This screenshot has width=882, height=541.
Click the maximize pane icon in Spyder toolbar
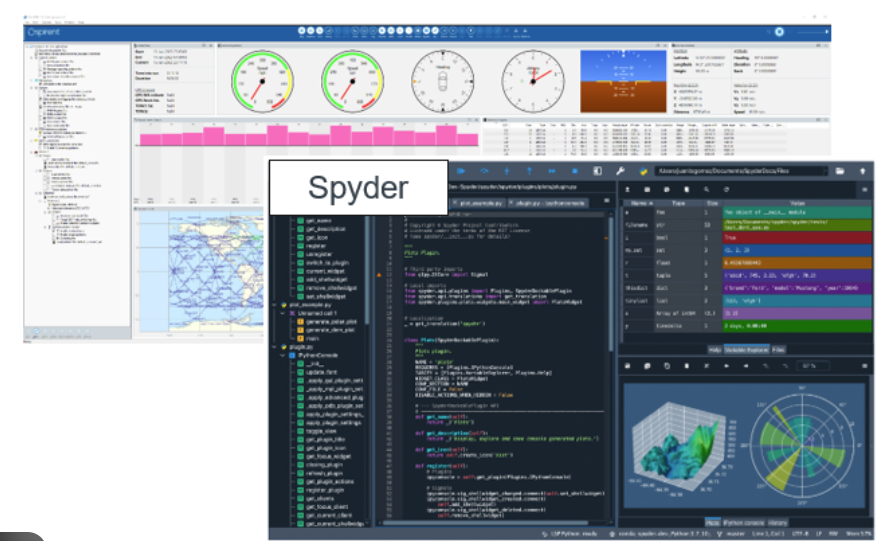click(x=594, y=171)
